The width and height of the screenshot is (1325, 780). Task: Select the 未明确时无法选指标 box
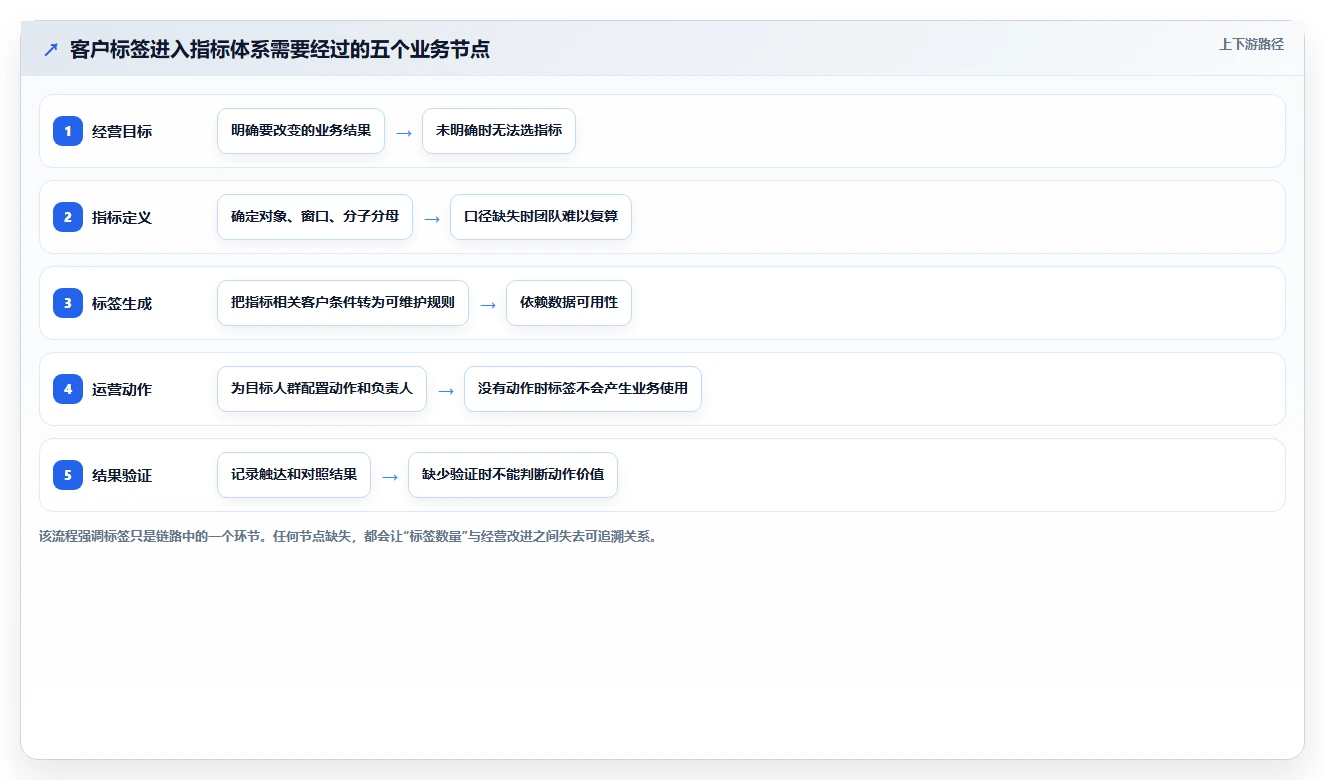coord(499,131)
